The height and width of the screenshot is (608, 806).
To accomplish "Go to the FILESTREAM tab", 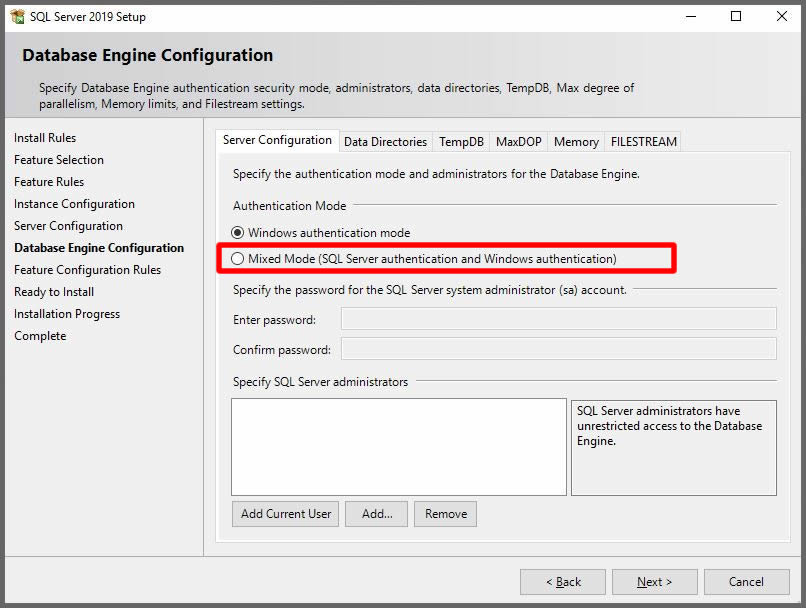I will click(x=643, y=142).
